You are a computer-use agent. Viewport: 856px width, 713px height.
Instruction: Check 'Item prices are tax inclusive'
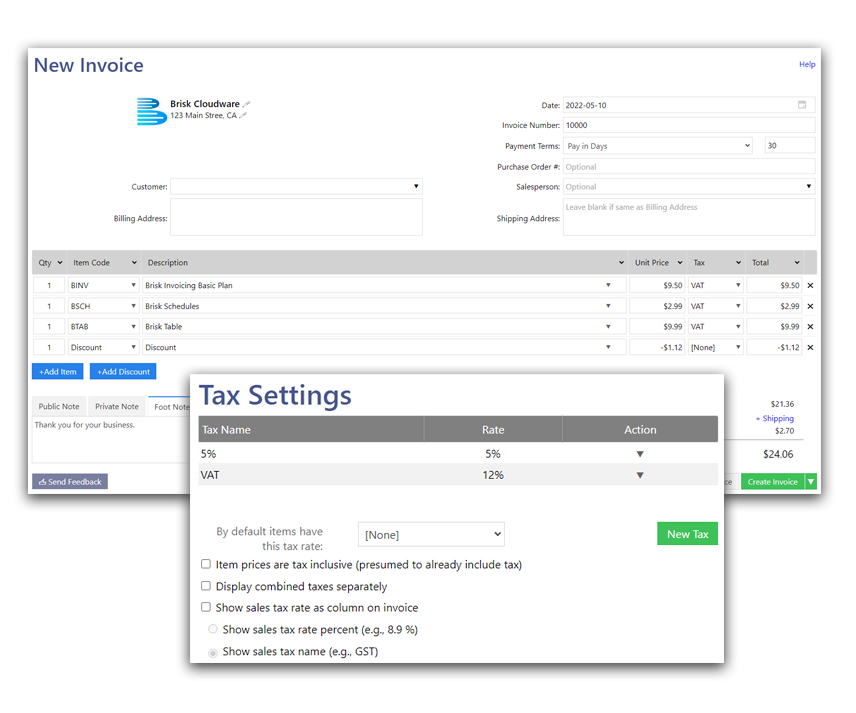click(206, 564)
